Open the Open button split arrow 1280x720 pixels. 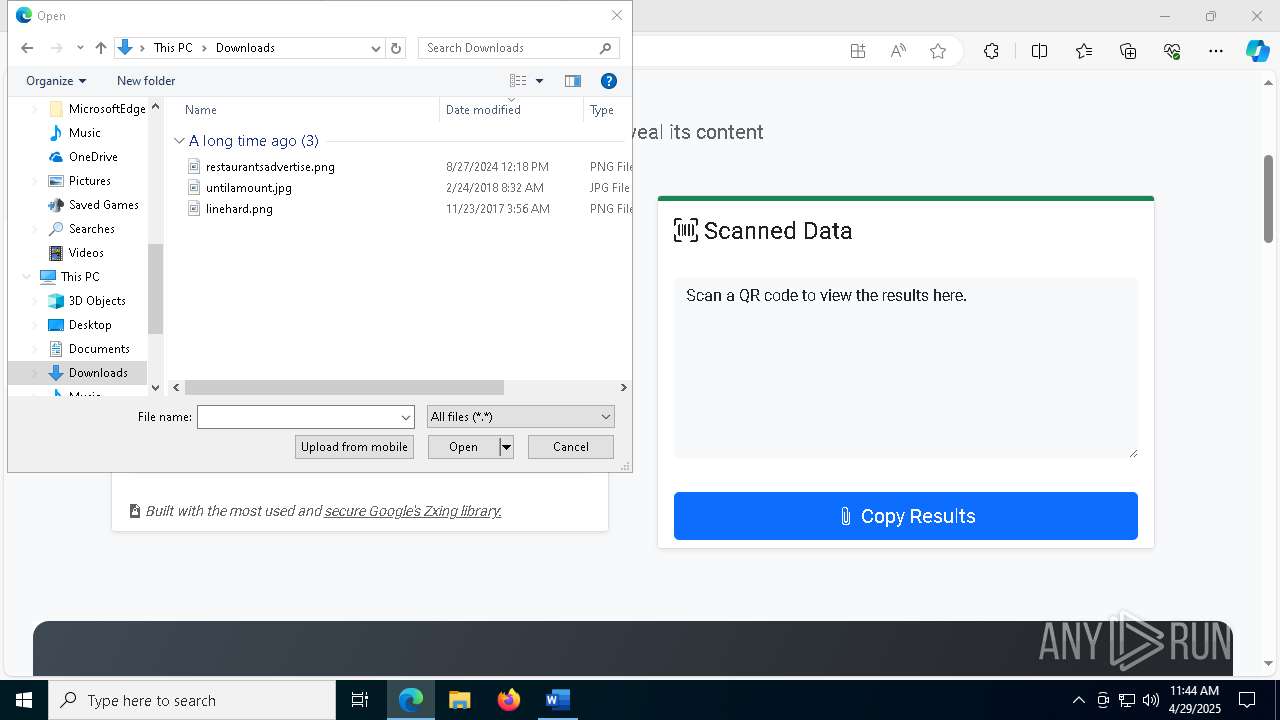pyautogui.click(x=506, y=447)
